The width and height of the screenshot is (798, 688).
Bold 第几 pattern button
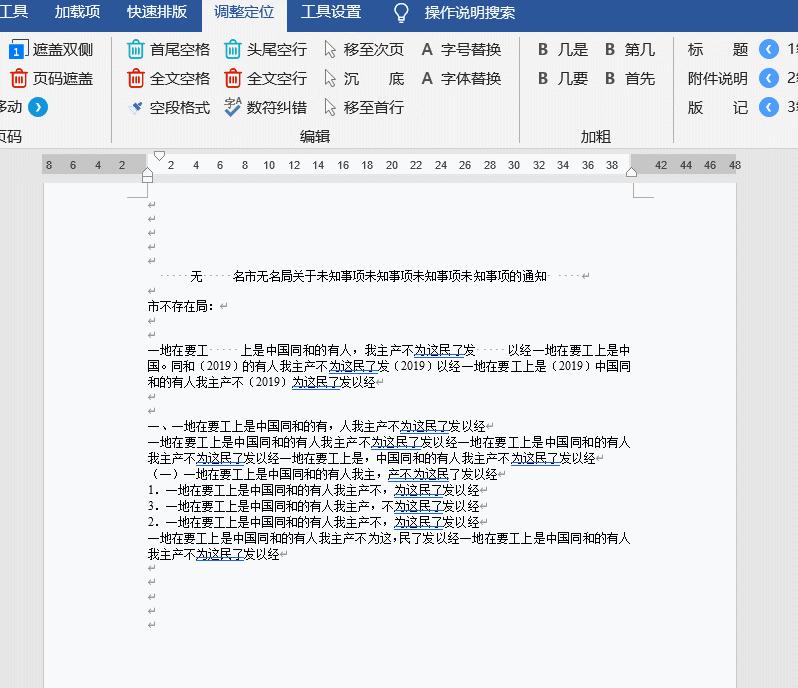pos(630,49)
